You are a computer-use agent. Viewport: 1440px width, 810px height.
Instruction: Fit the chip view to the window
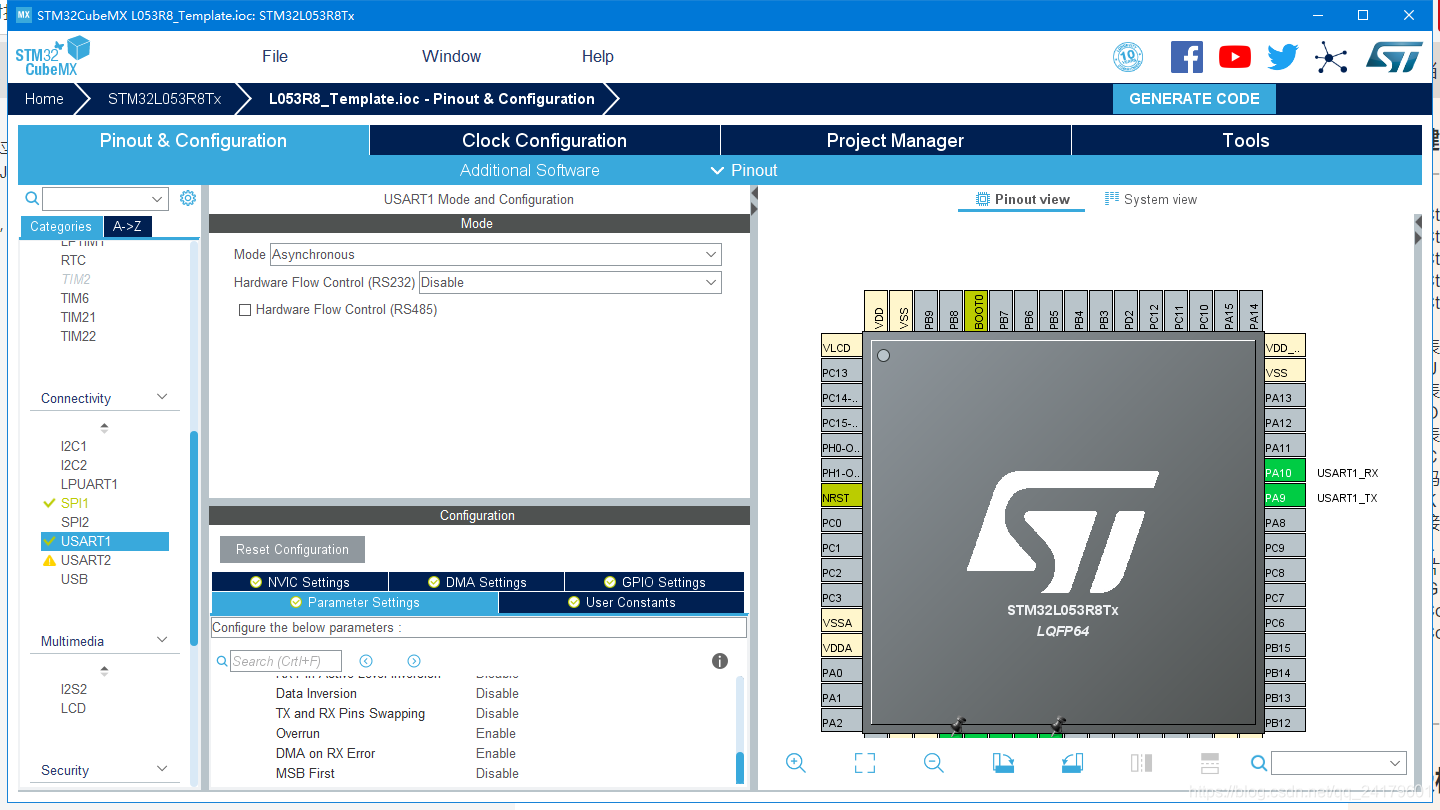click(x=865, y=763)
